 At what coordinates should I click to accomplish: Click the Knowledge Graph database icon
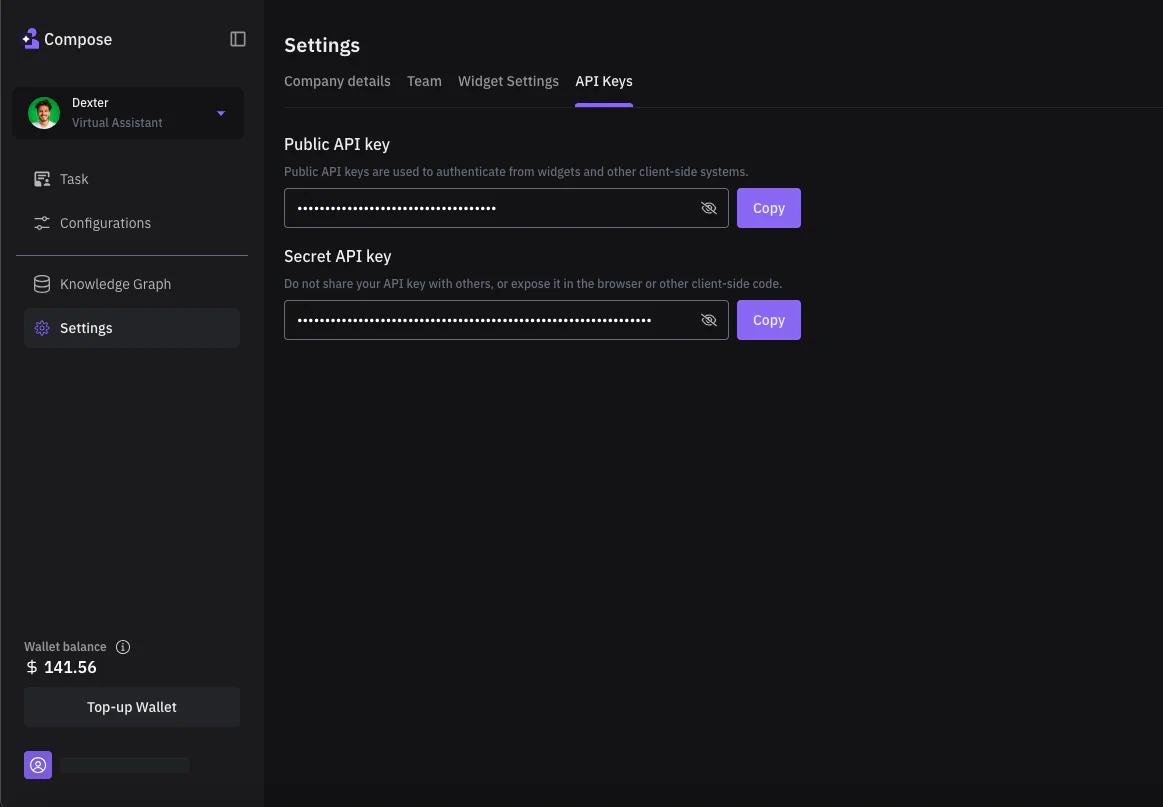coord(42,284)
